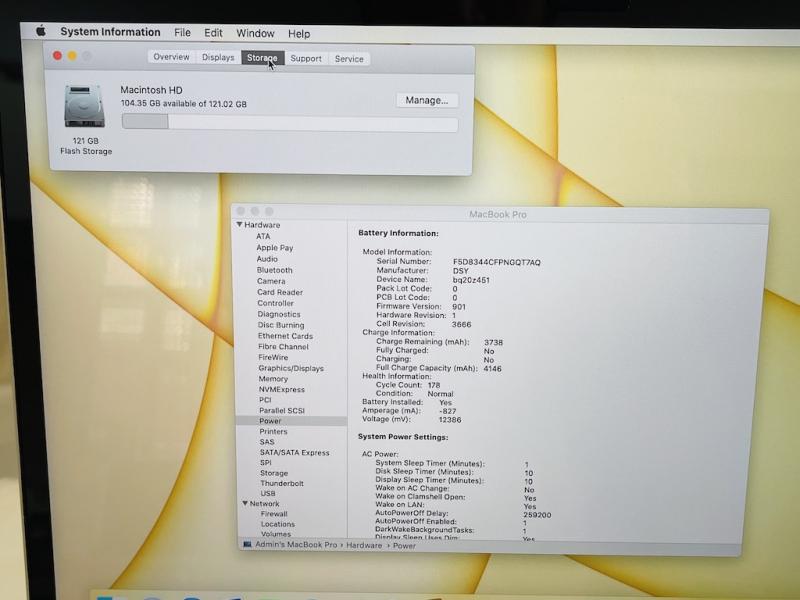Screen dimensions: 800x600
Task: Open the Window menu
Action: pos(255,34)
